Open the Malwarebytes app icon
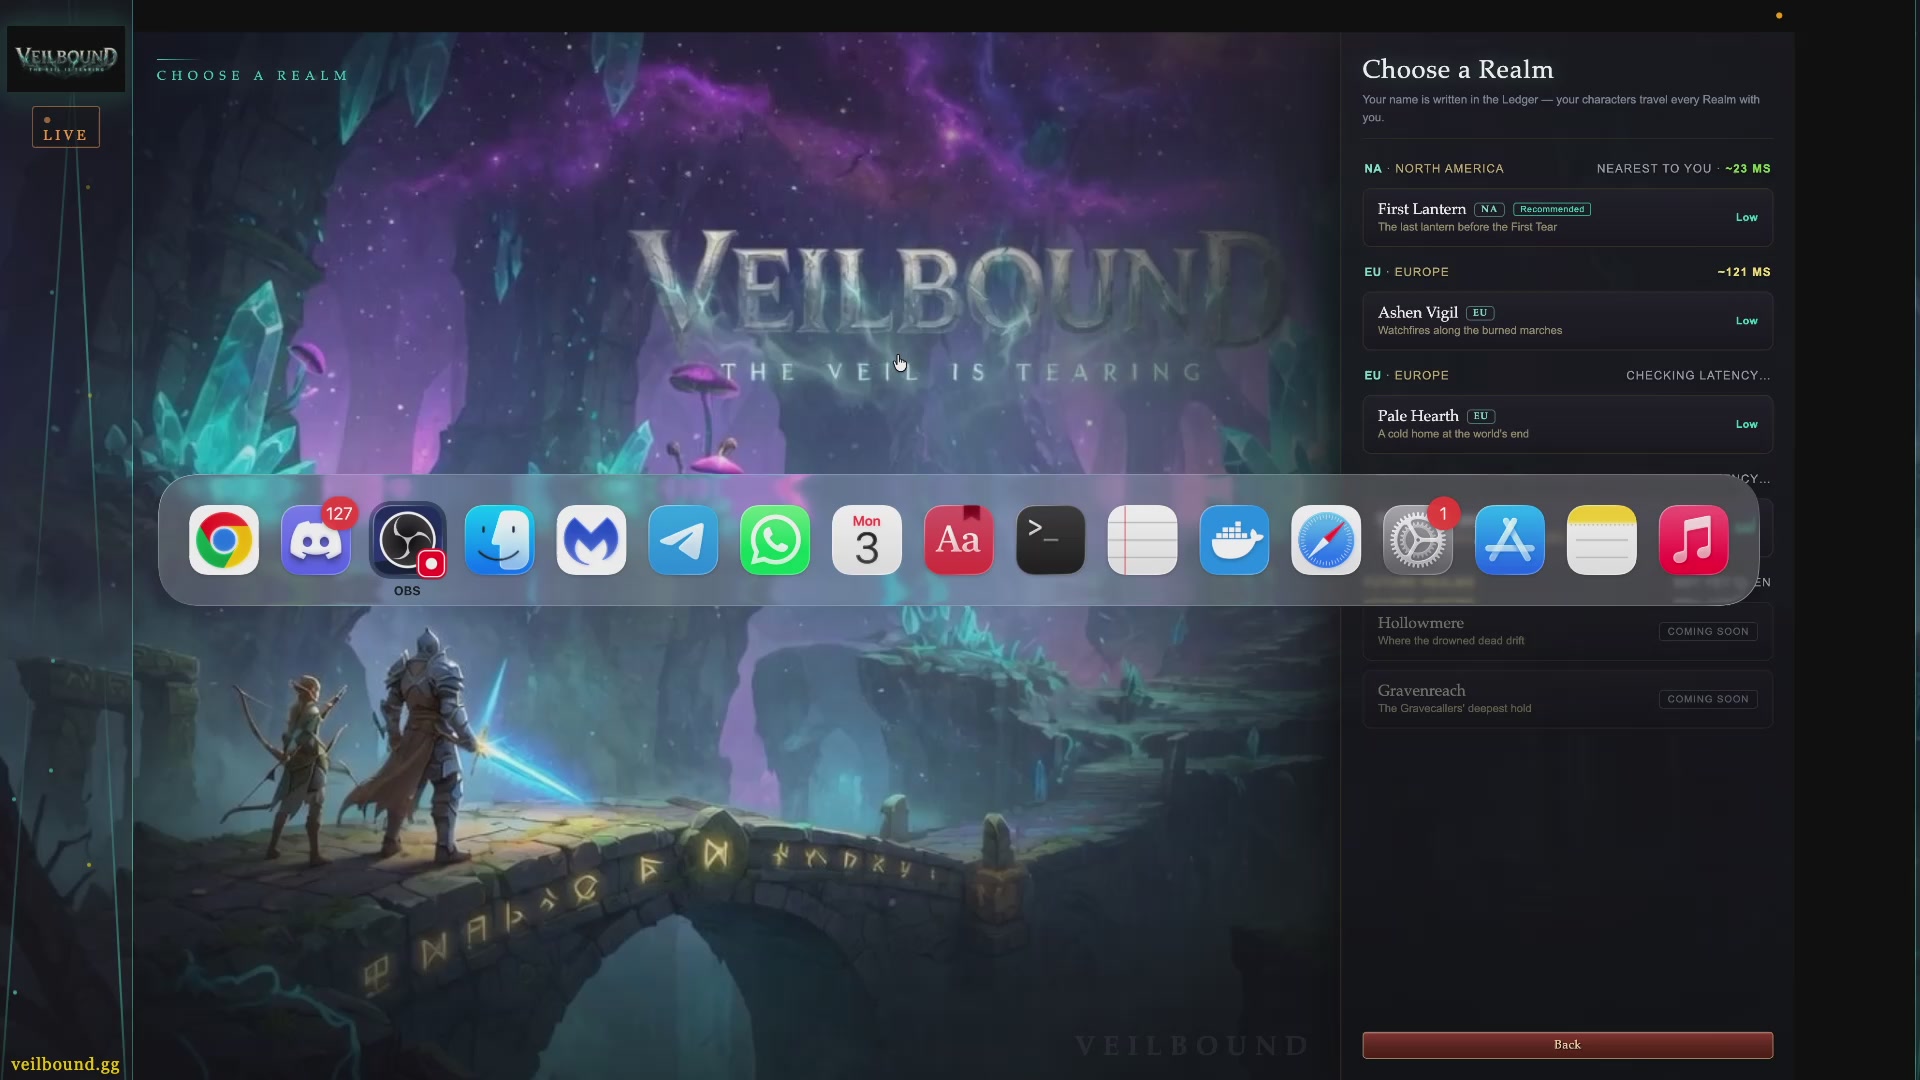This screenshot has height=1080, width=1920. [x=592, y=540]
